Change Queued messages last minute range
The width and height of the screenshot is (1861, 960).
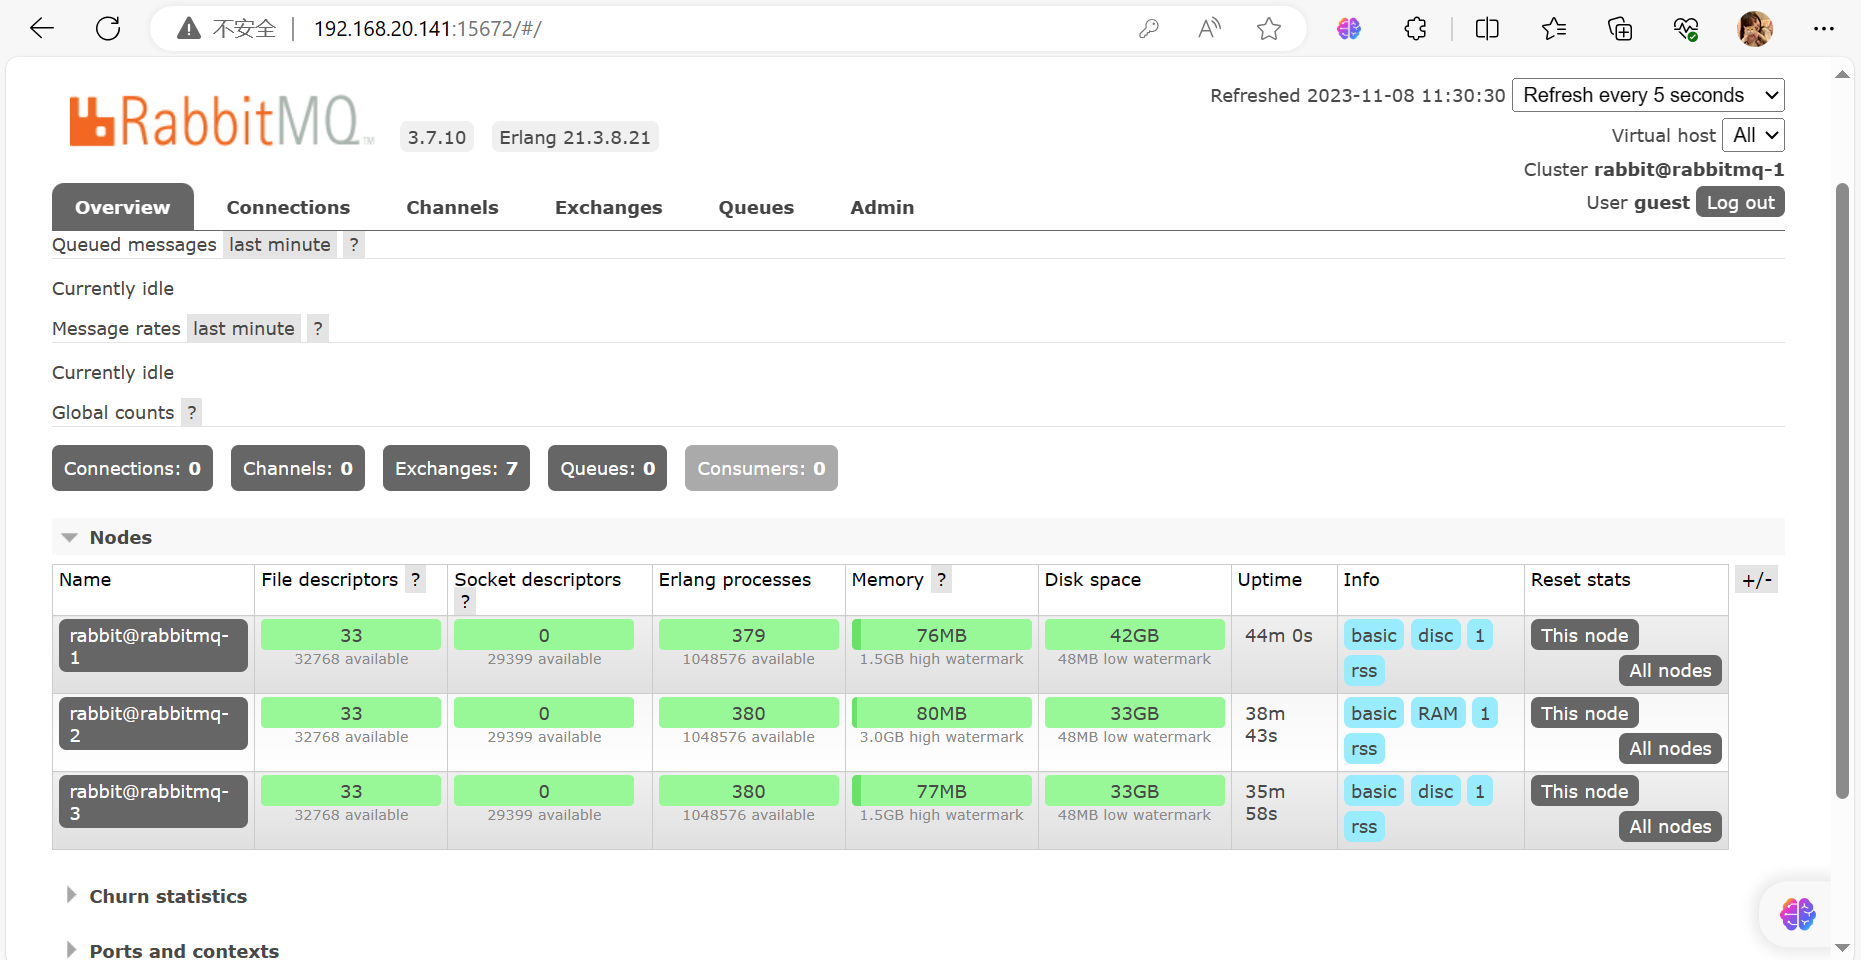pyautogui.click(x=280, y=245)
